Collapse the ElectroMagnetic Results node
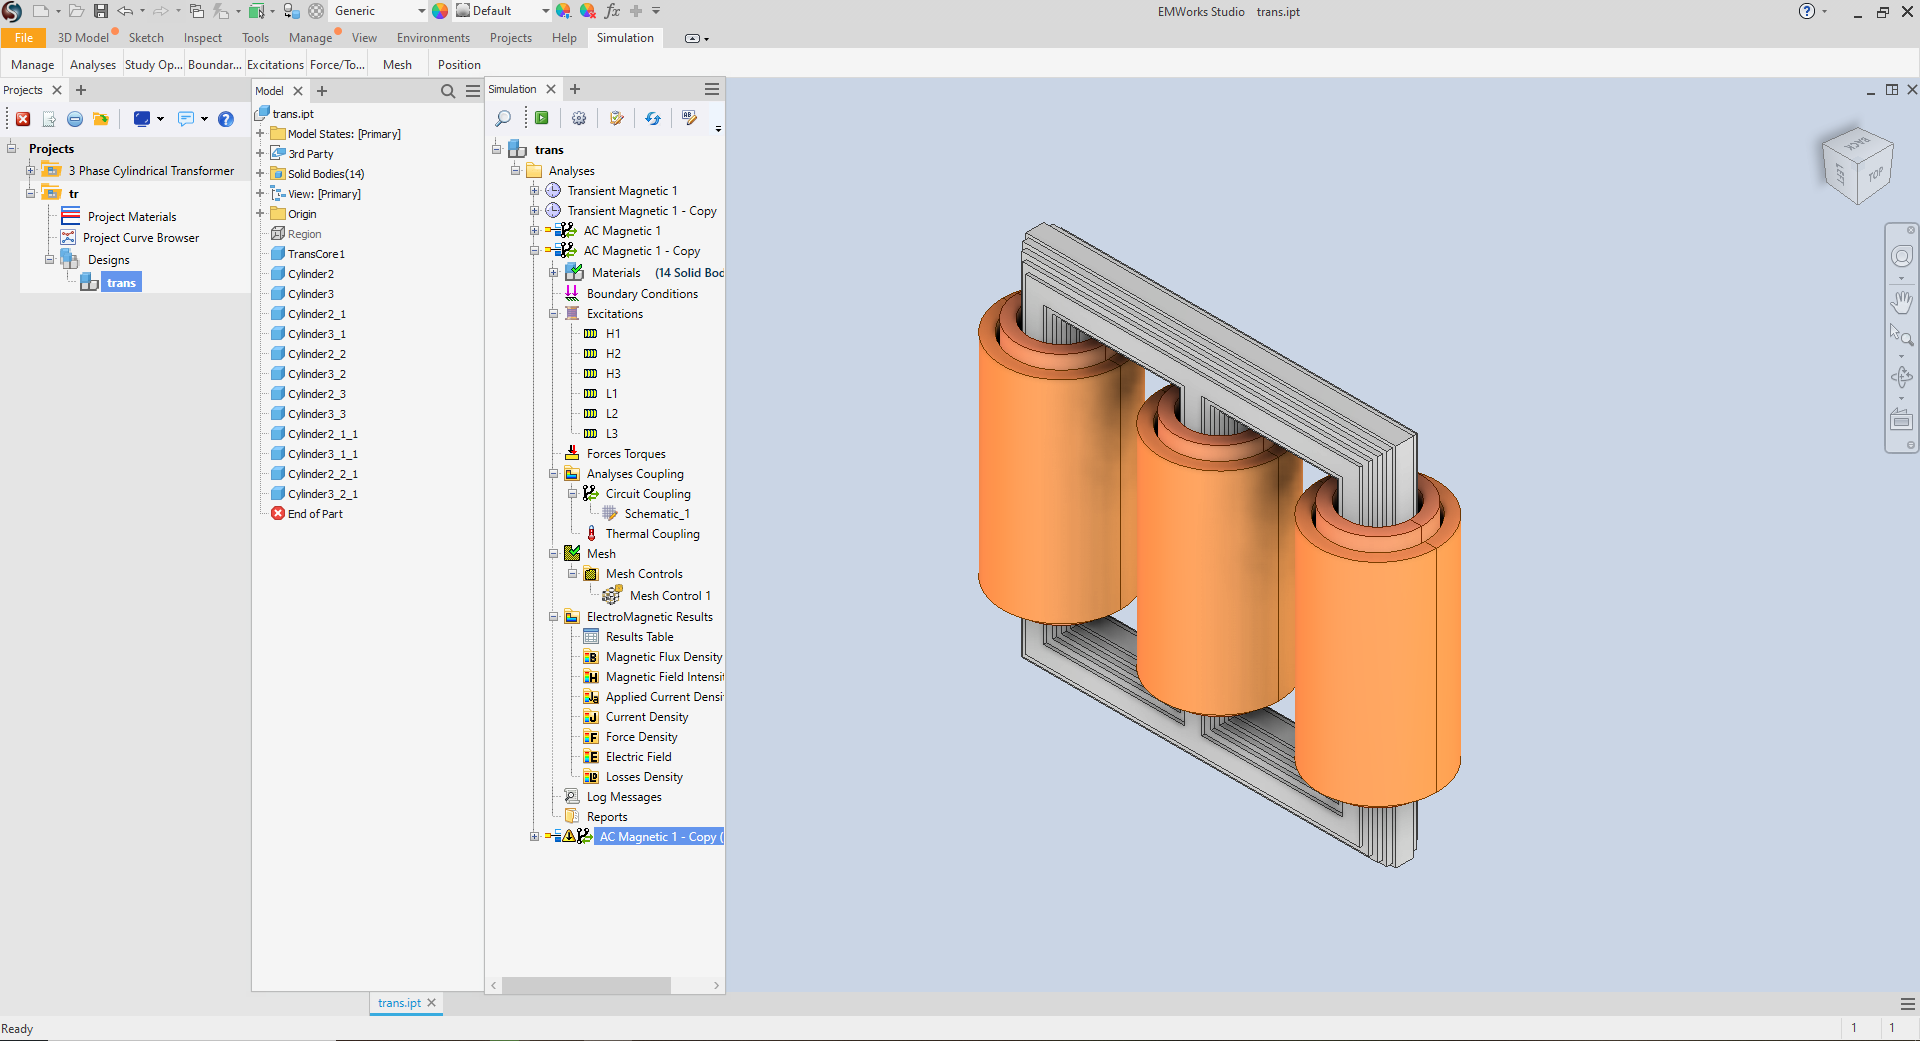Viewport: 1920px width, 1041px height. tap(553, 617)
